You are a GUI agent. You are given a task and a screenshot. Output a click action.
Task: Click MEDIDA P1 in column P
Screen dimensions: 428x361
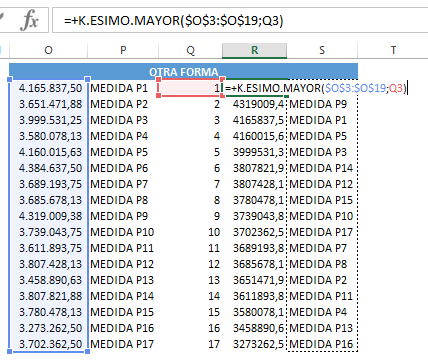click(x=119, y=88)
